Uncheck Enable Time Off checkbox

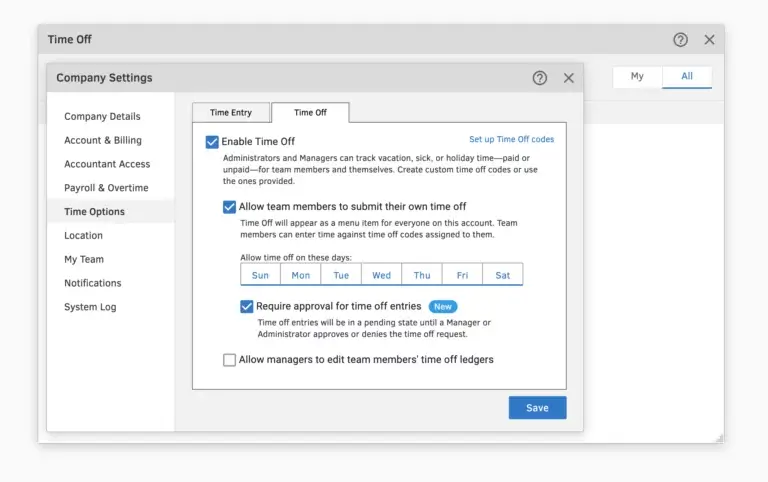[x=212, y=142]
